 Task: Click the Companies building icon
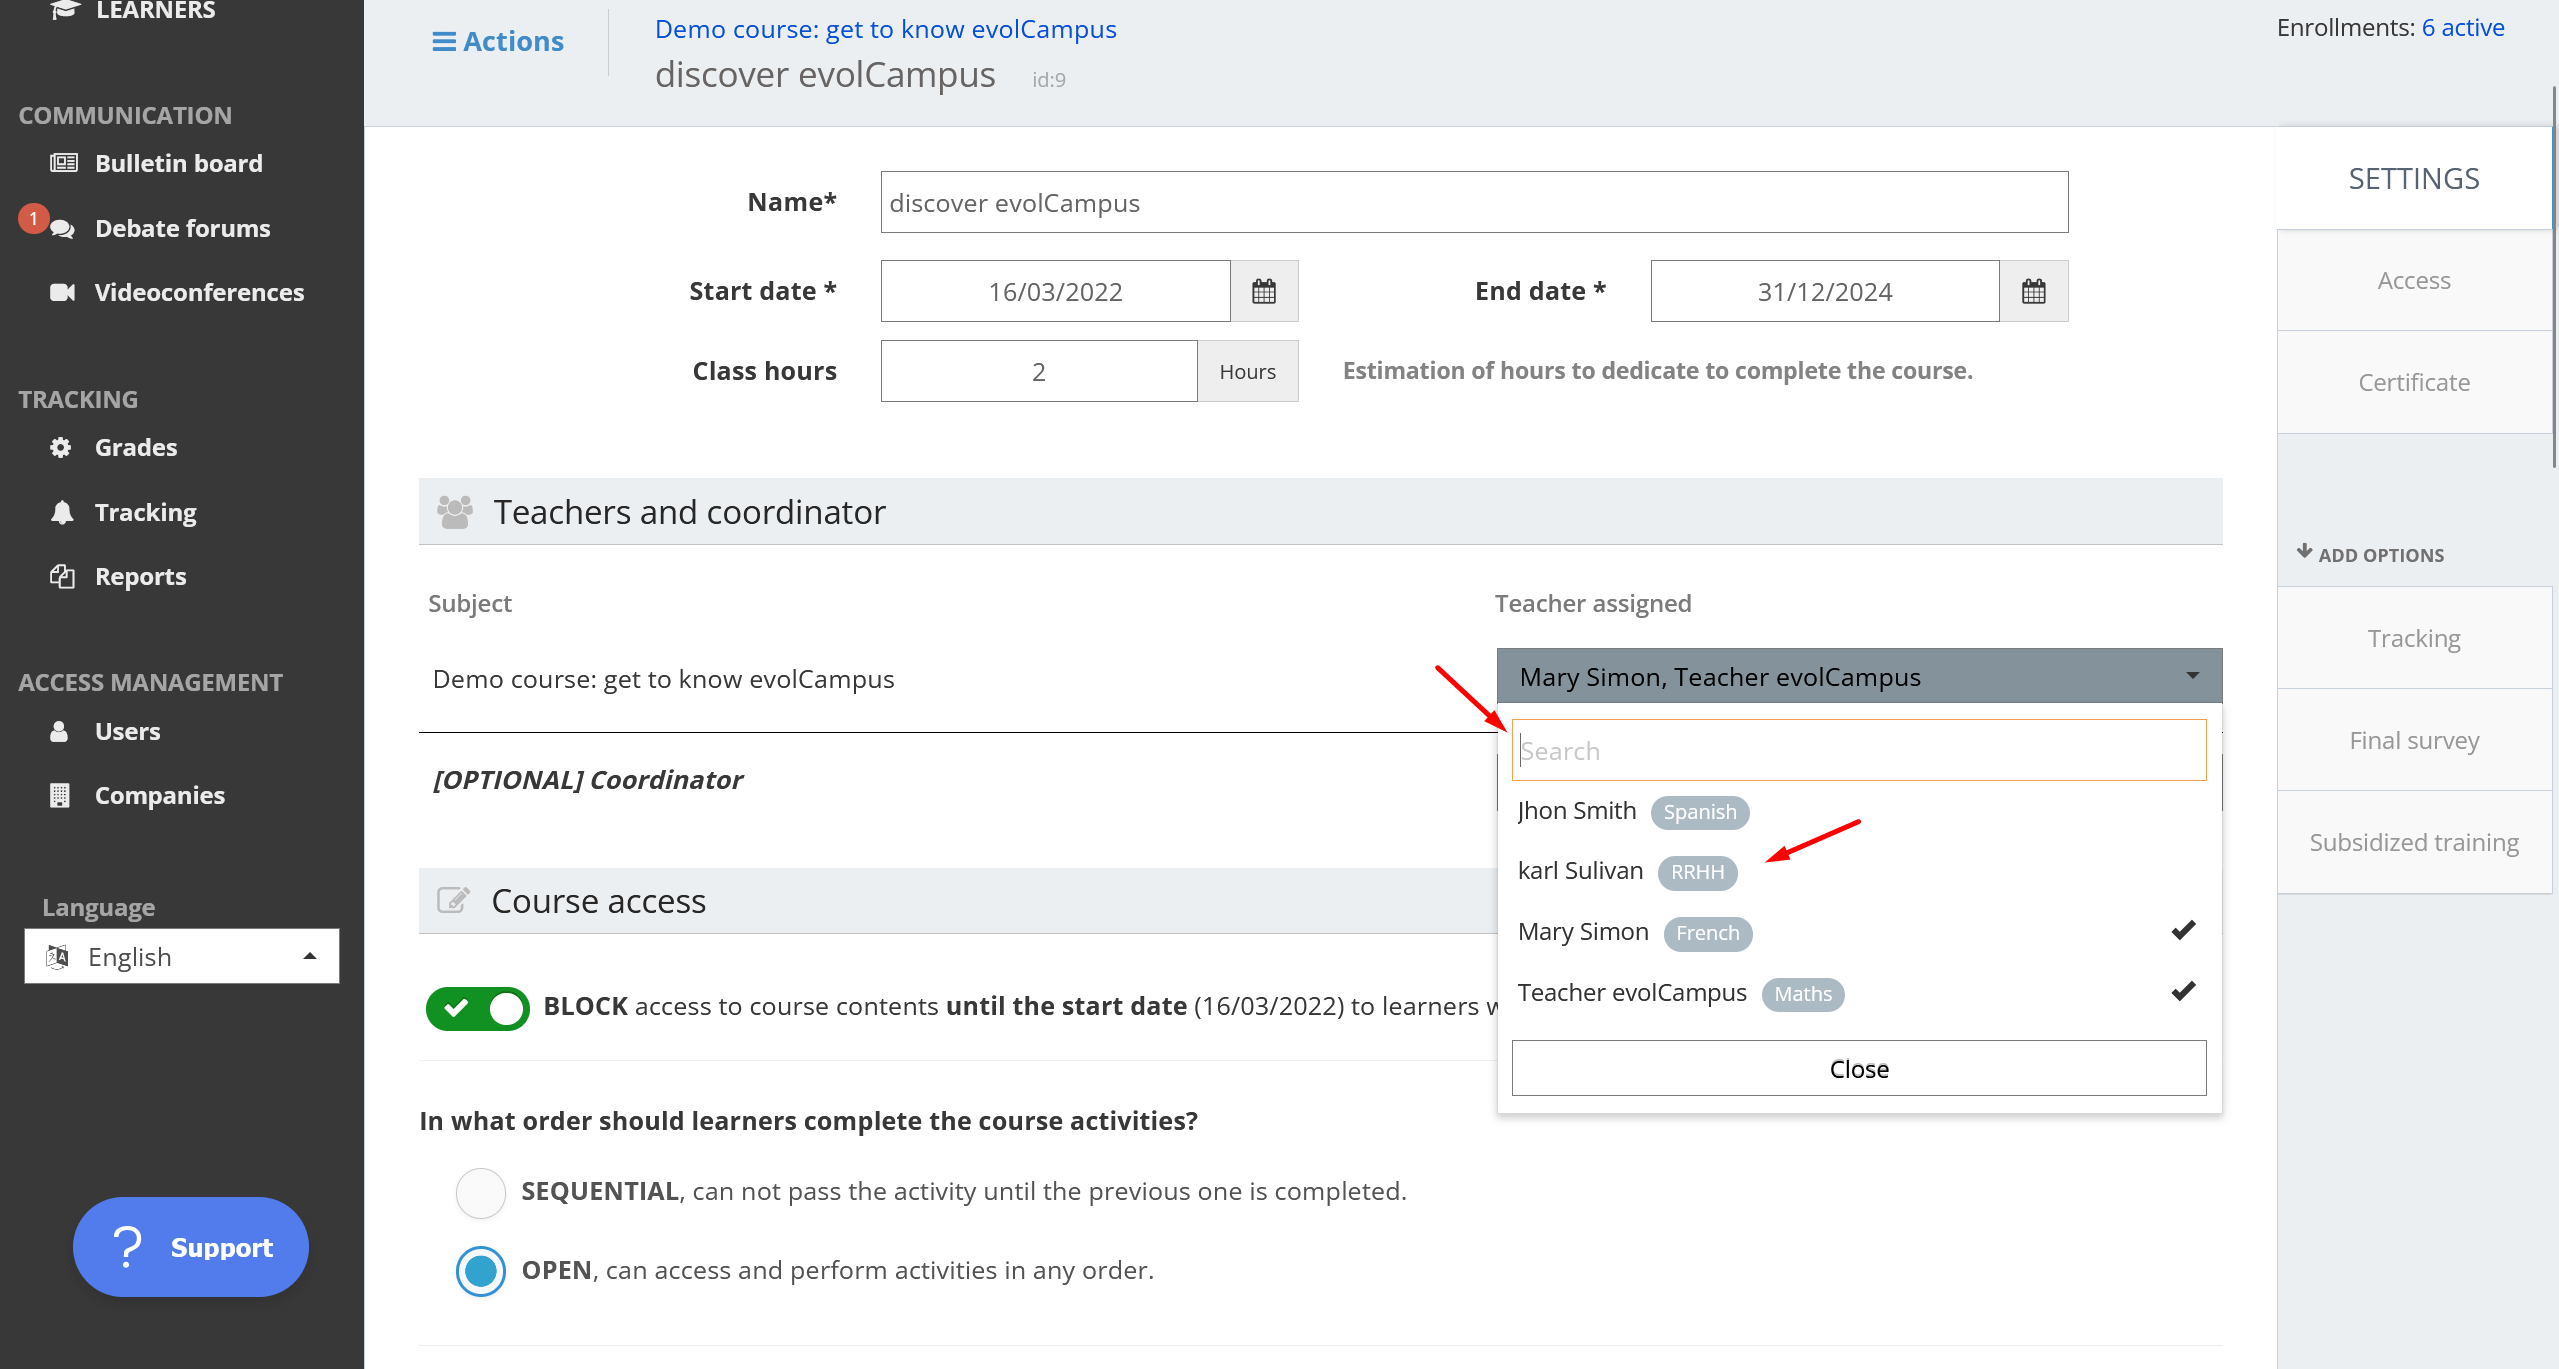(60, 795)
